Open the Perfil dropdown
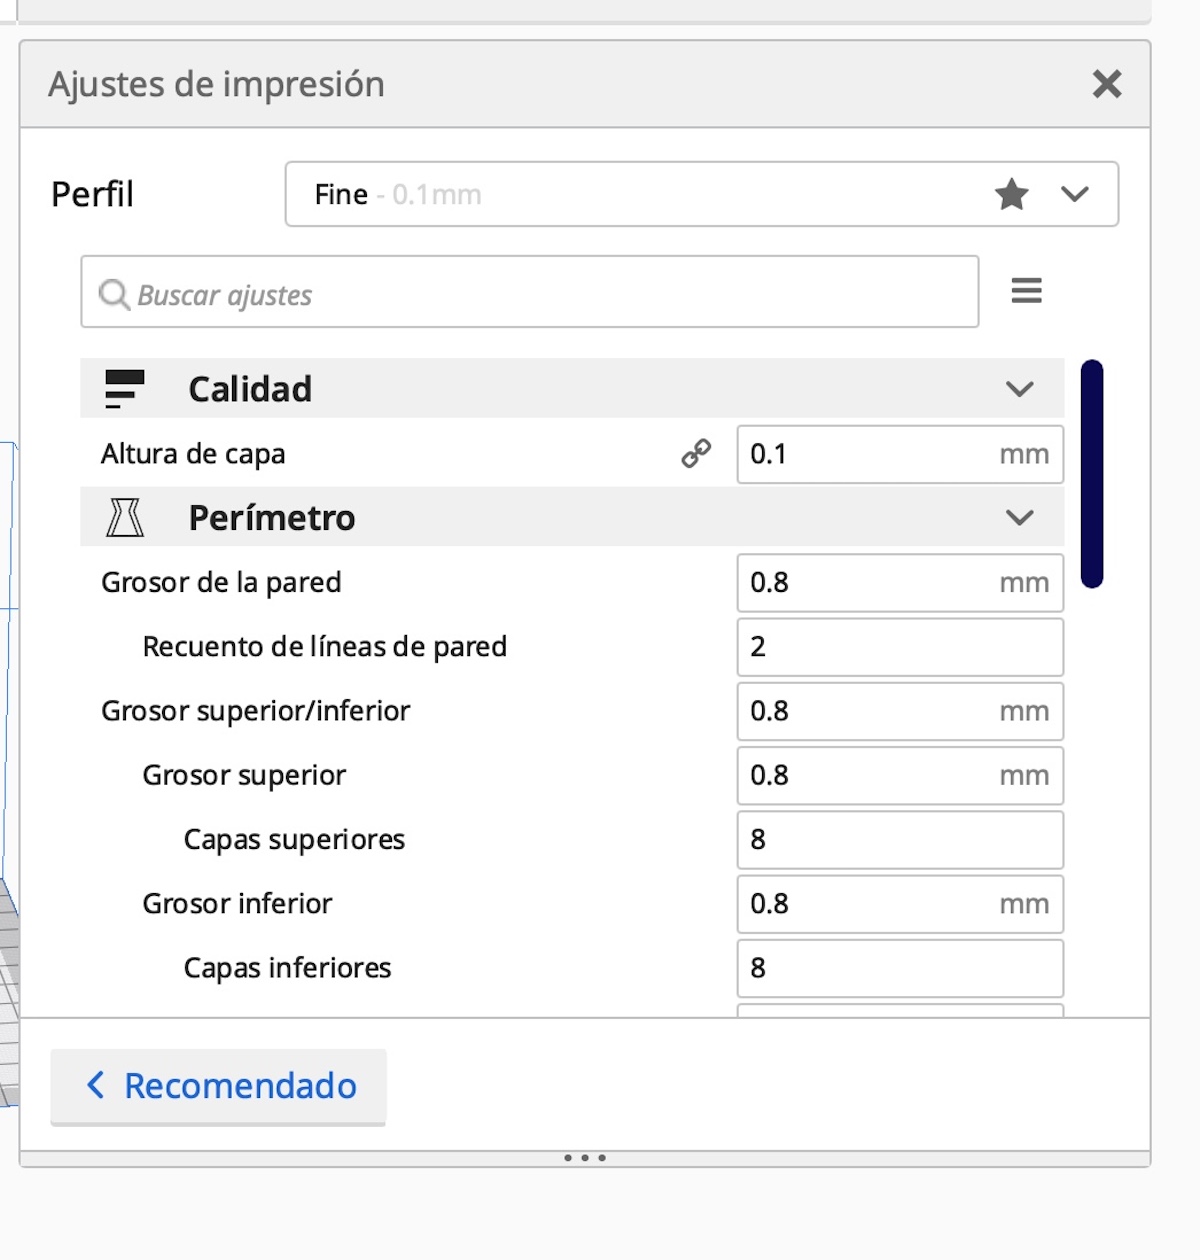The height and width of the screenshot is (1260, 1200). (x=1075, y=194)
